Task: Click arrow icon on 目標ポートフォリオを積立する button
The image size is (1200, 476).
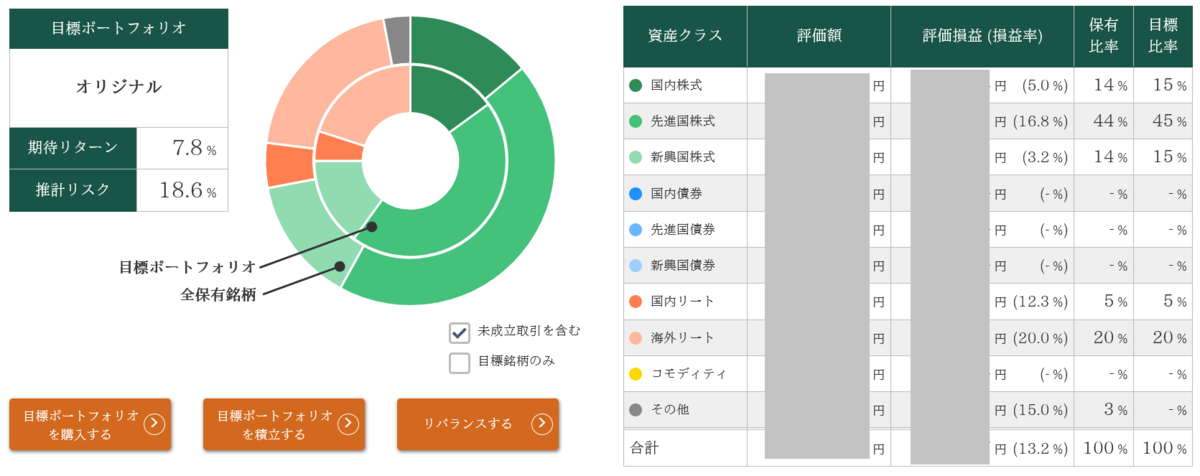Action: [x=347, y=424]
